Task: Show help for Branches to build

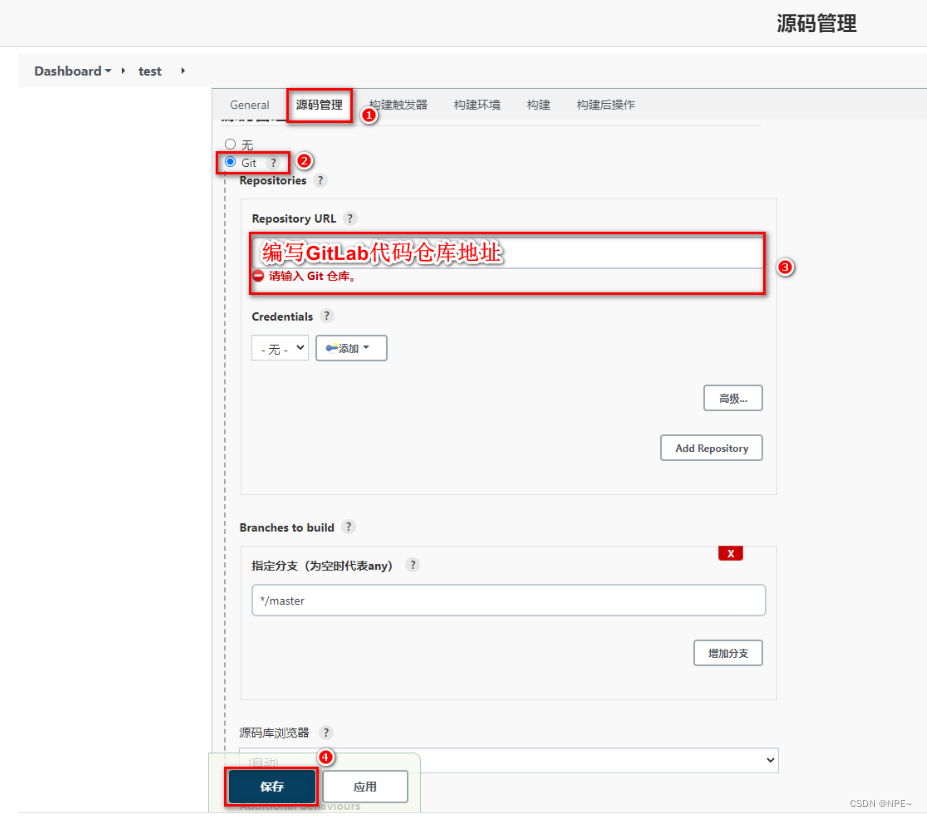Action: coord(348,527)
